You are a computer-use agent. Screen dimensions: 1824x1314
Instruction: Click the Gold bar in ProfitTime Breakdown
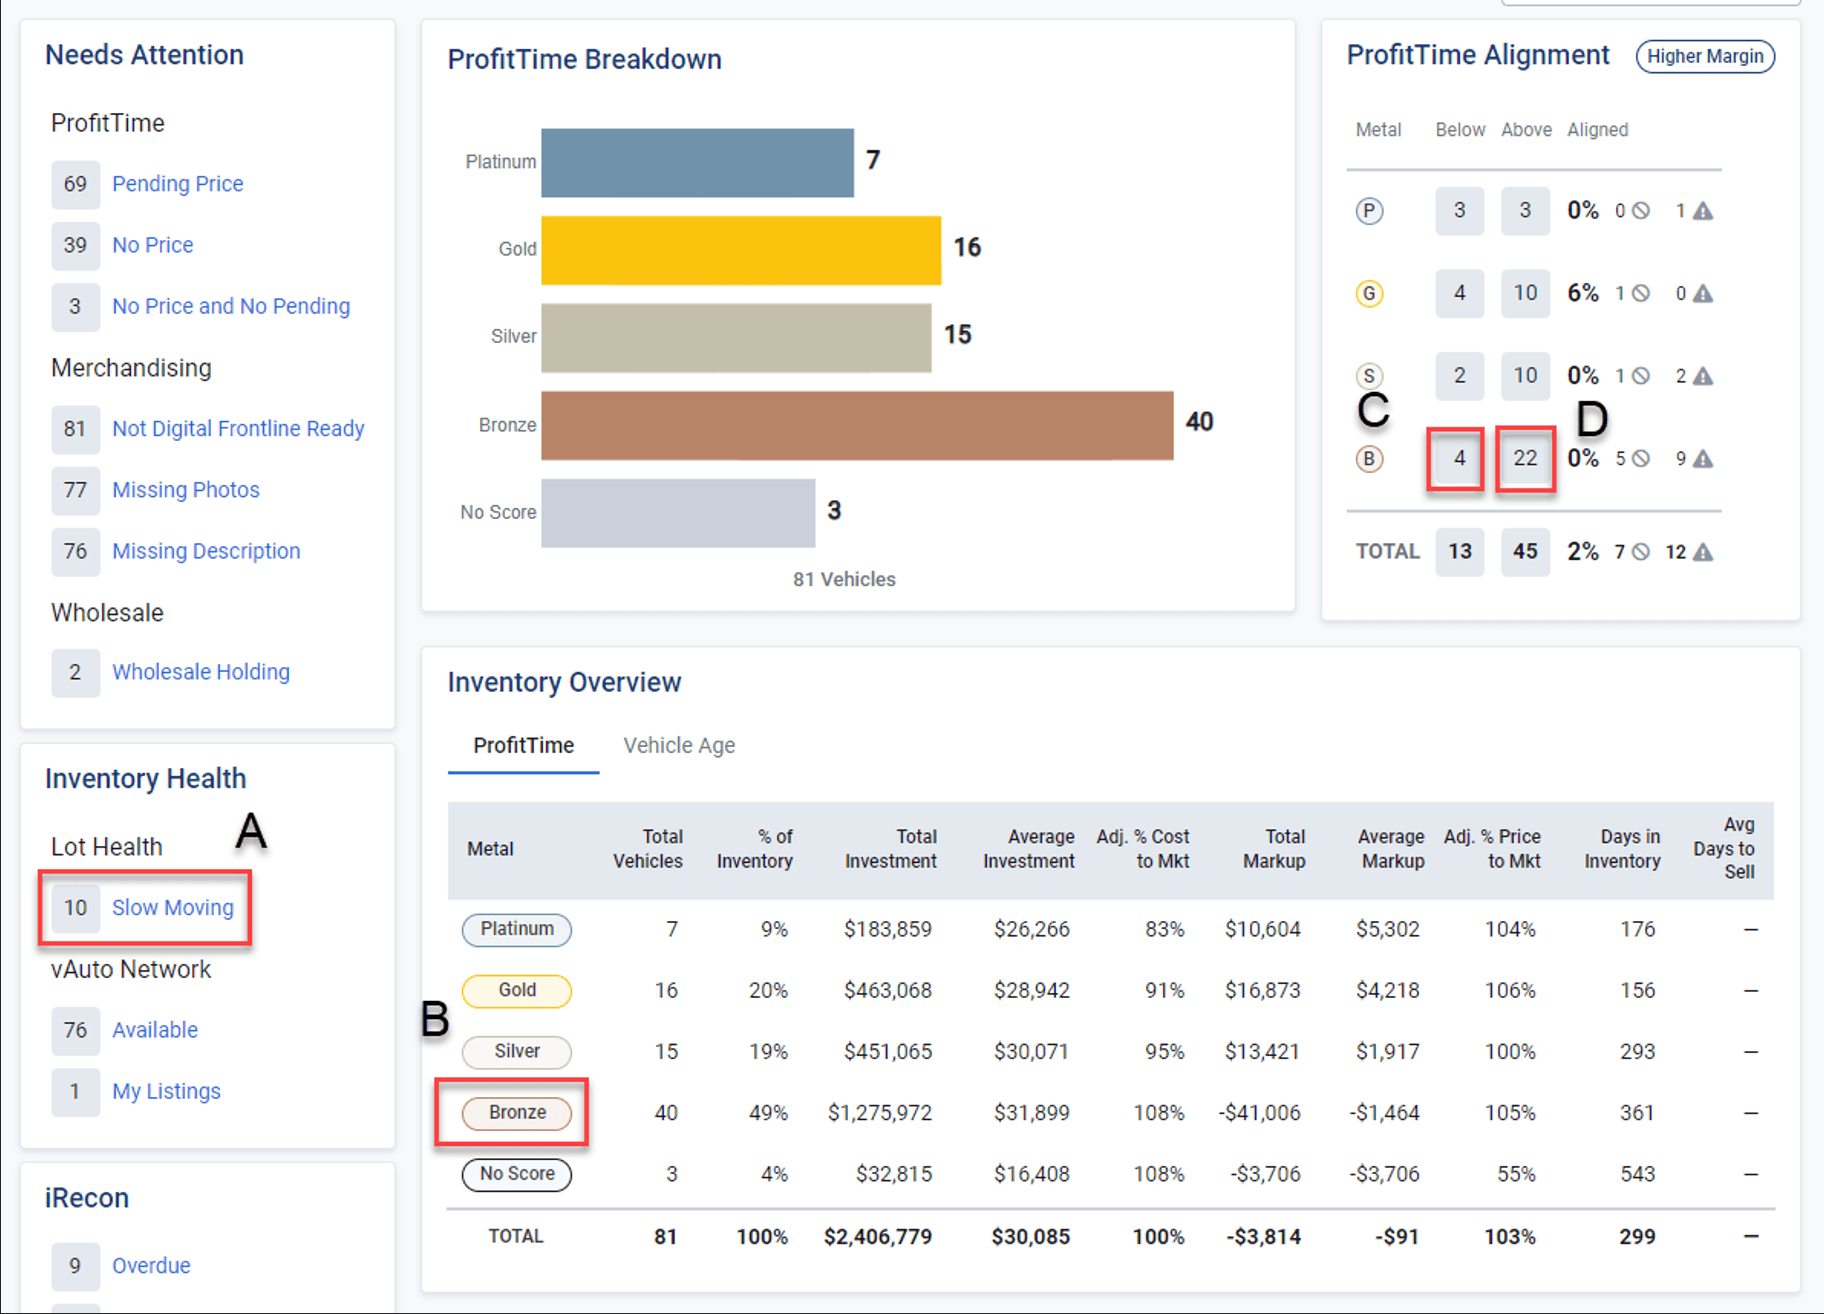click(x=740, y=250)
